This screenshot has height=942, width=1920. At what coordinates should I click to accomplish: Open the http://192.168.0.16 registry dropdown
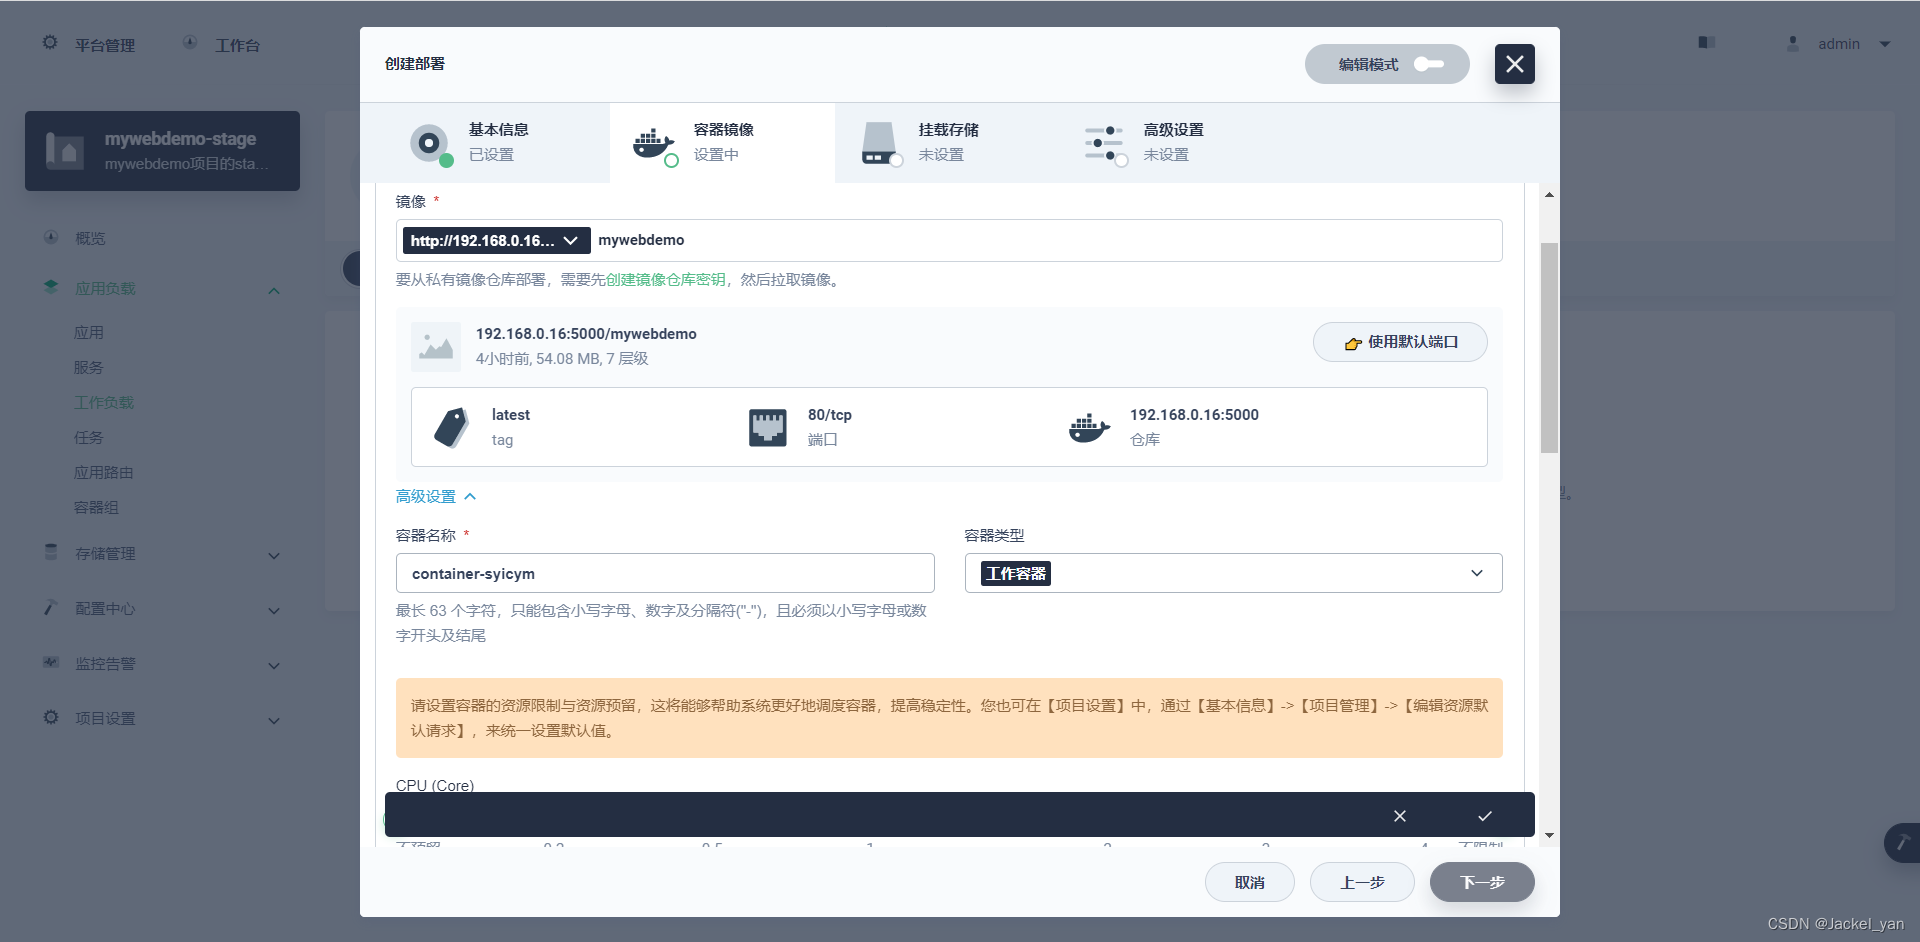pos(496,240)
